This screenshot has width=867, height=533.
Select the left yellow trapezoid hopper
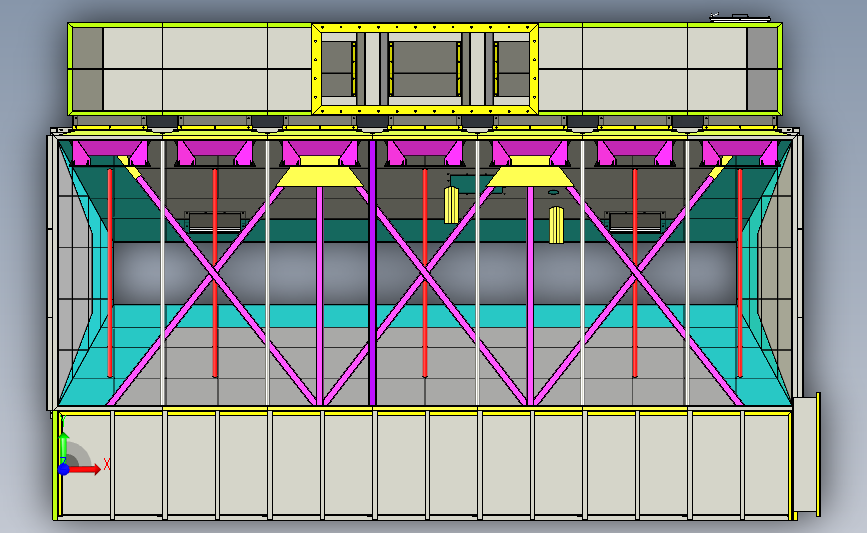pyautogui.click(x=320, y=171)
